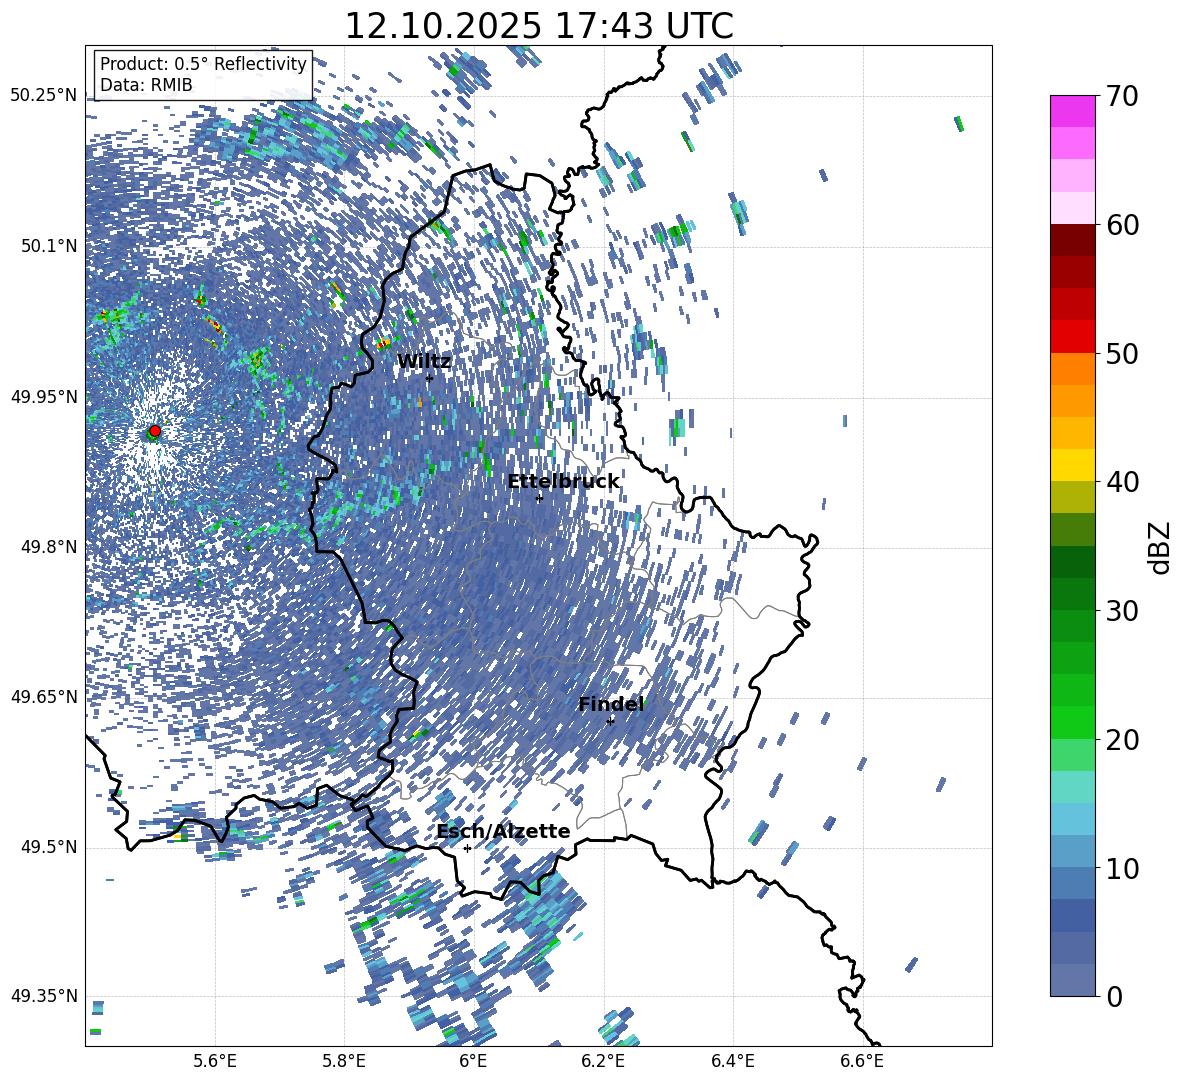Select the Ettelbruck city label
Screen dimensions: 1184x1081
coord(563,482)
